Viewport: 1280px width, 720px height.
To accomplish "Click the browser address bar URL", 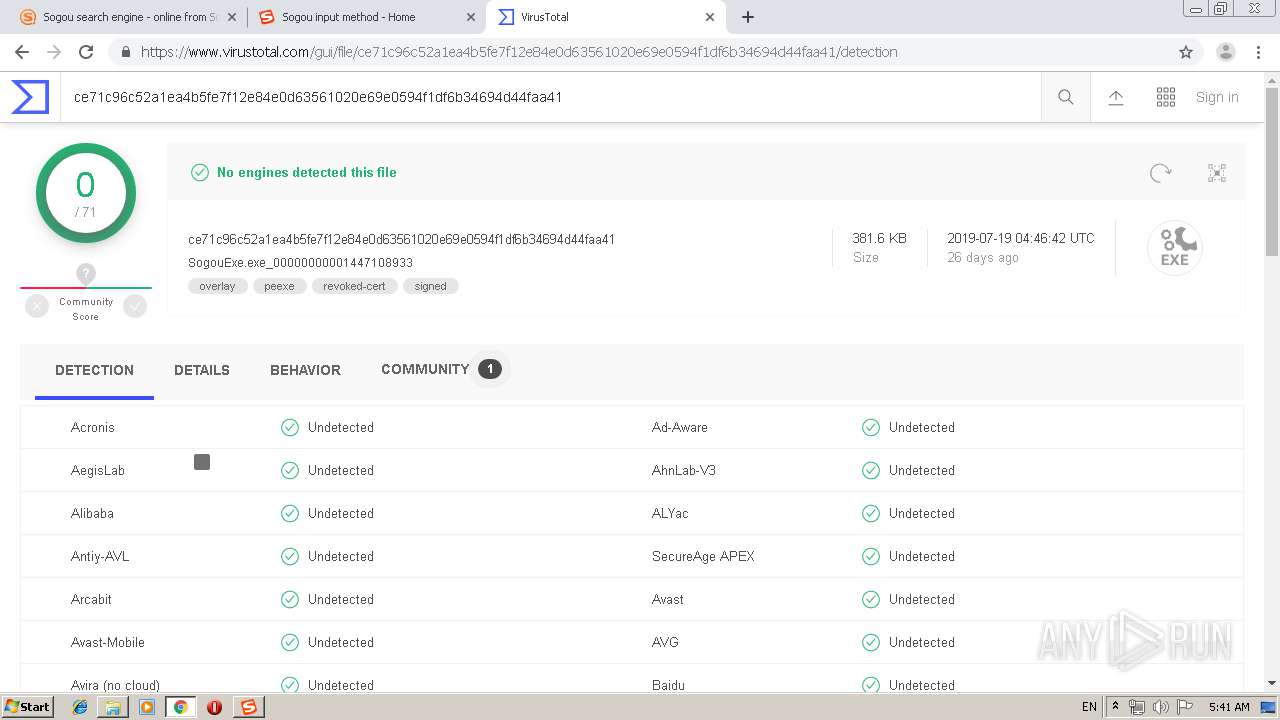I will coord(519,52).
